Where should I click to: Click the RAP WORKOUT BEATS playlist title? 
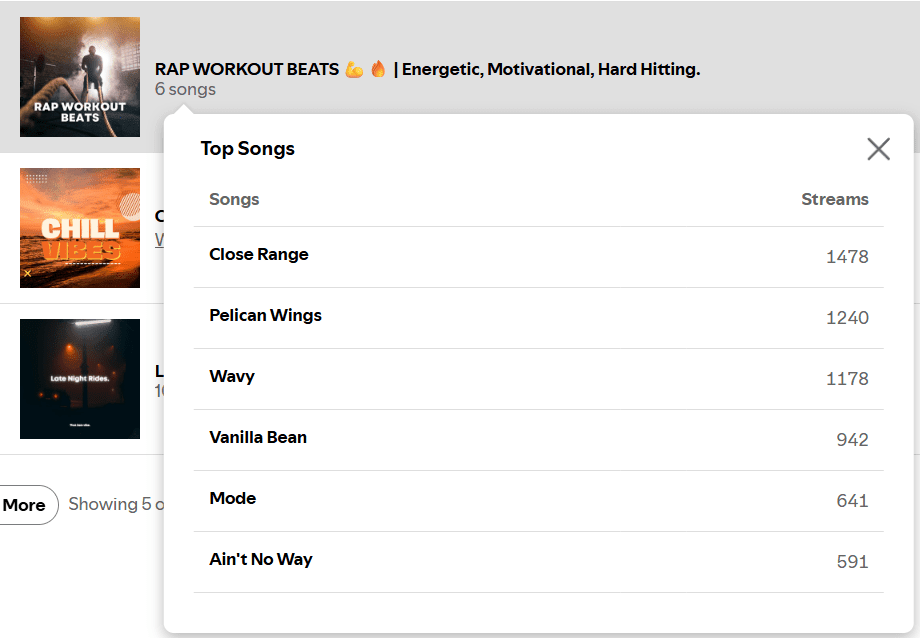pyautogui.click(x=427, y=69)
